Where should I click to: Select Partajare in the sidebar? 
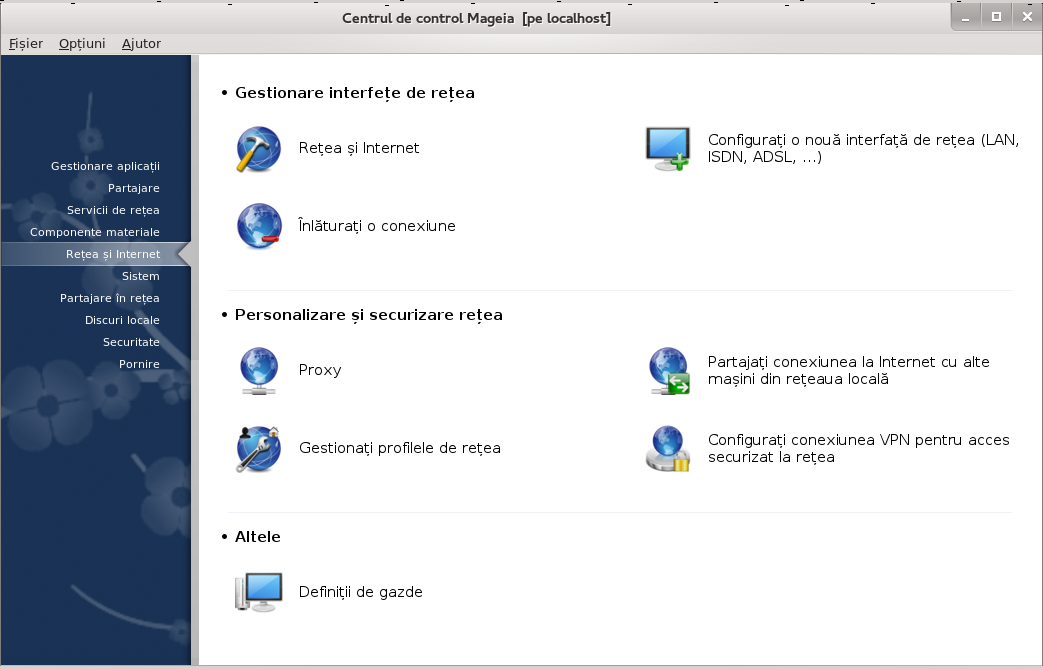pyautogui.click(x=134, y=188)
